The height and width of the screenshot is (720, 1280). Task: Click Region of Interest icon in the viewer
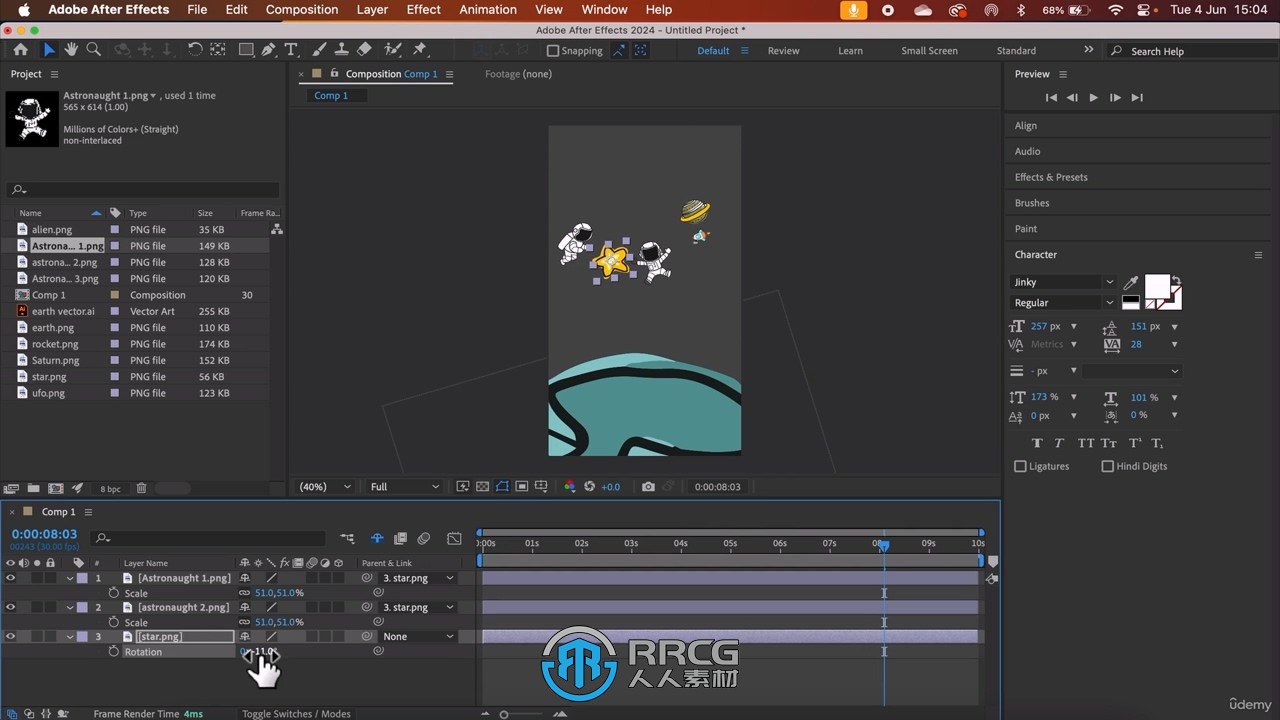522,487
